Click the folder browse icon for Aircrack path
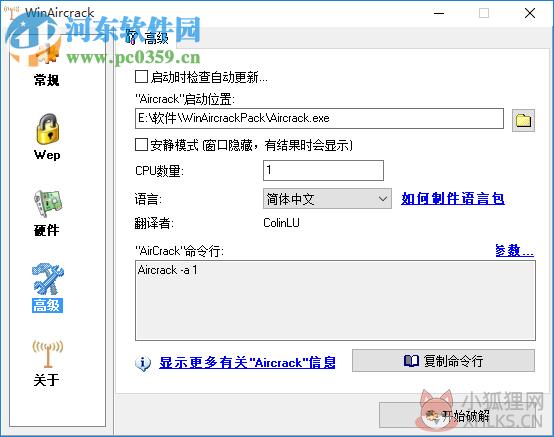Screen dimensions: 554x437 523,120
